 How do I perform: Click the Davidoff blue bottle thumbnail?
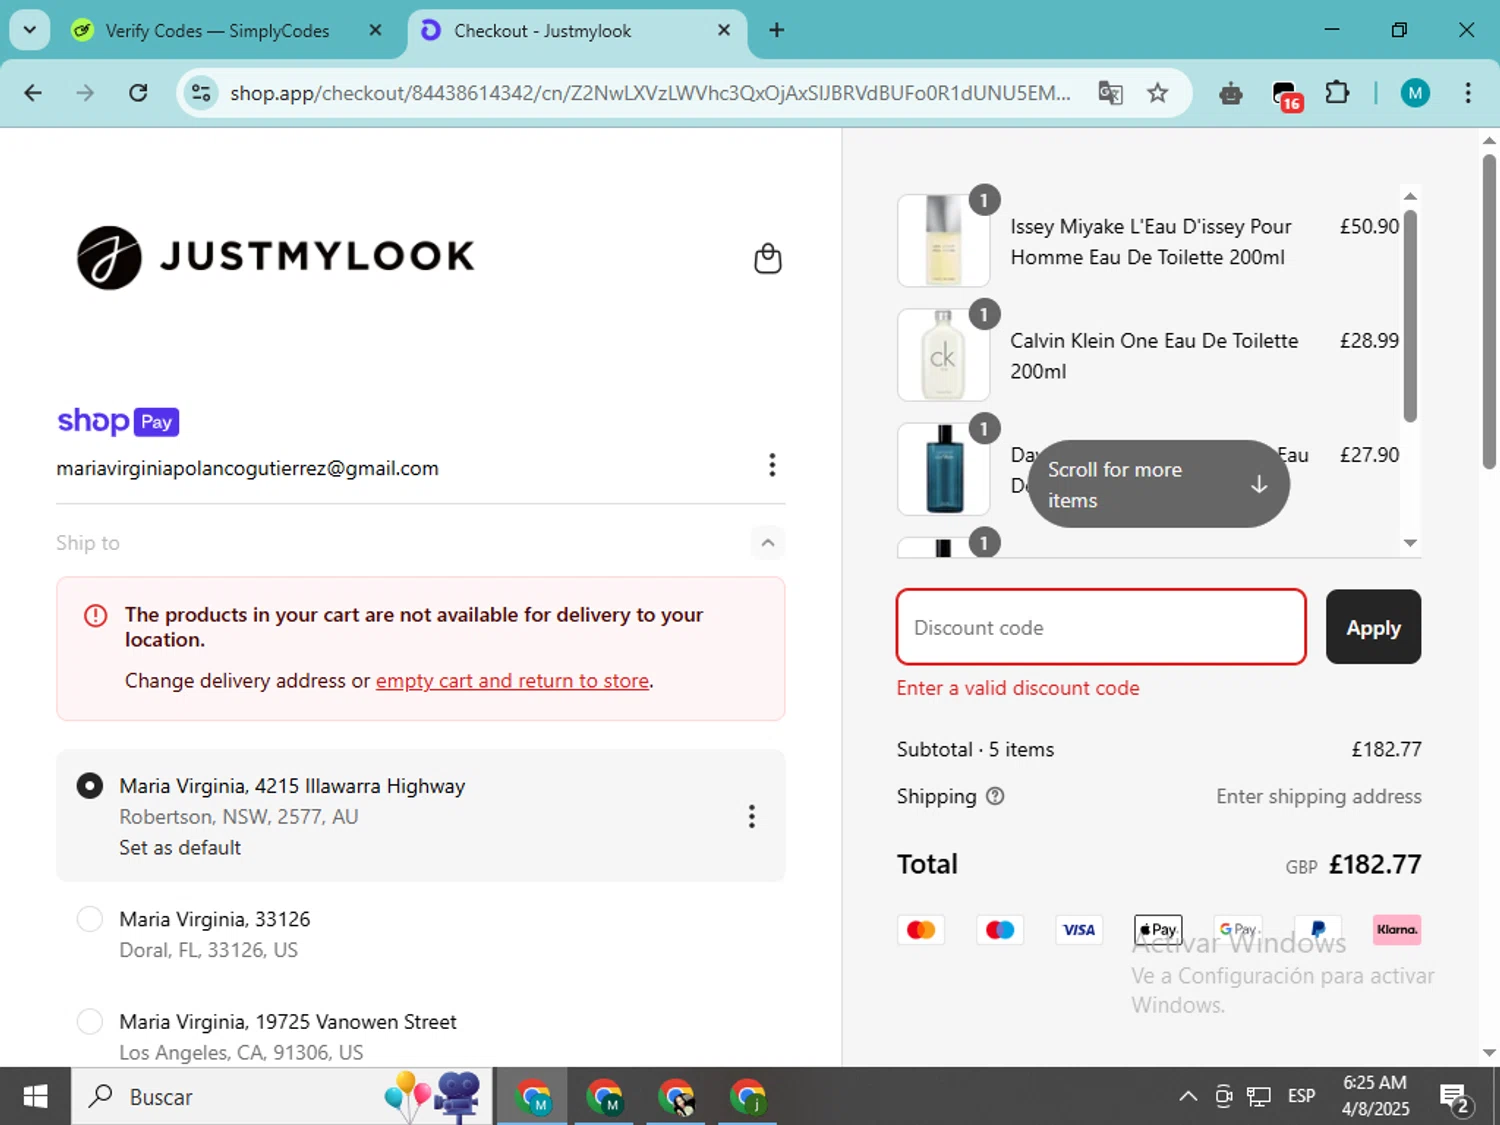pos(943,469)
